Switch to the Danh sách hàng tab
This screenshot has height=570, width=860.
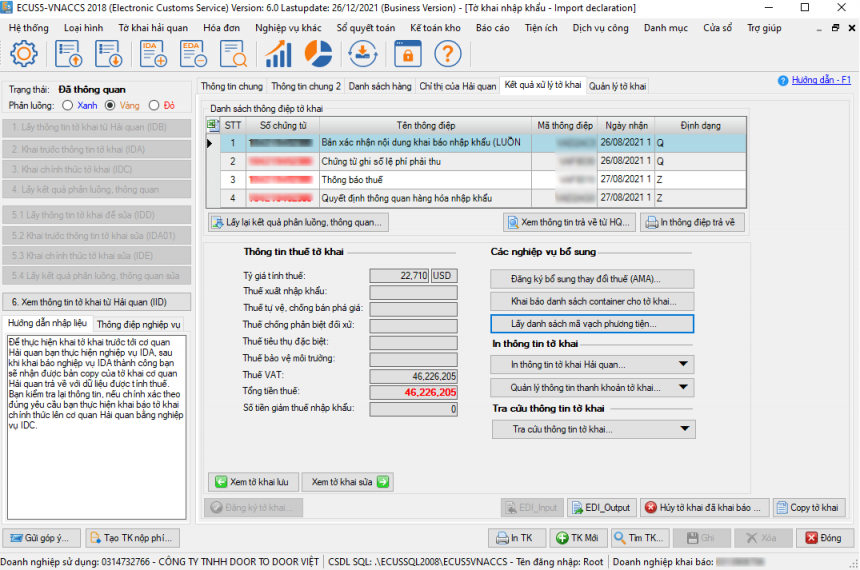[x=380, y=86]
